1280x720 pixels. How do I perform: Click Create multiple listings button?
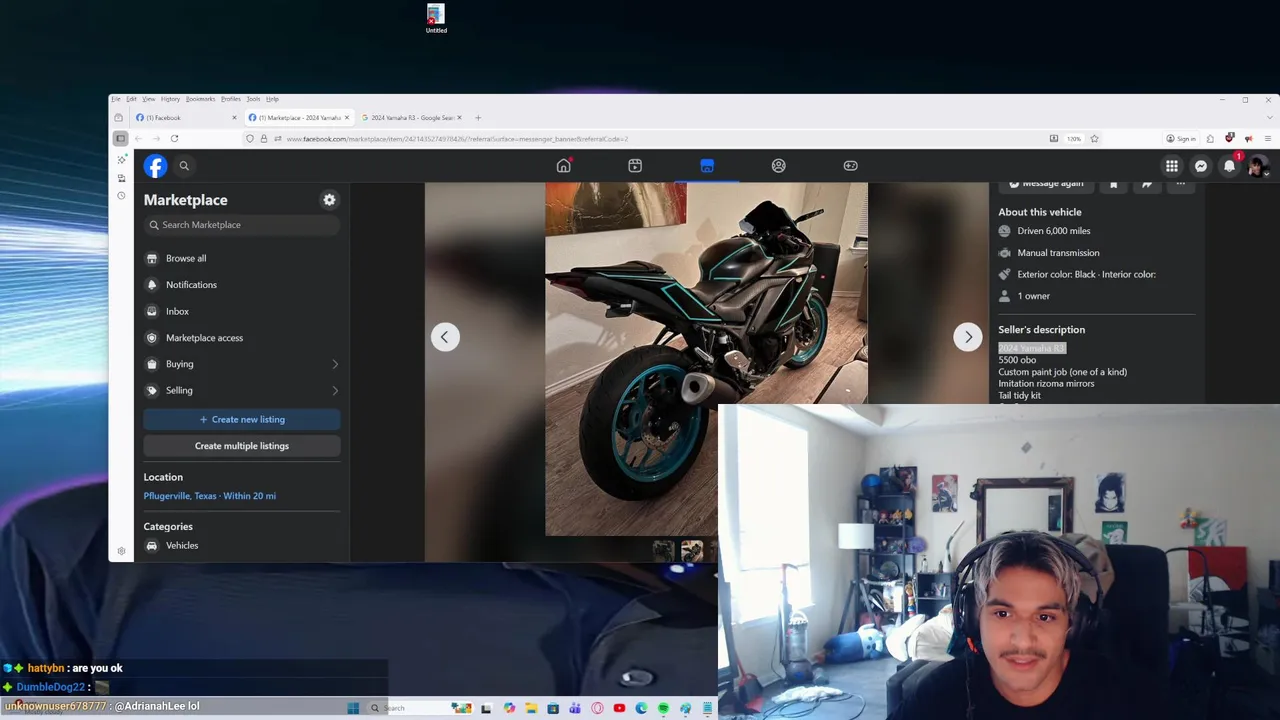(242, 446)
